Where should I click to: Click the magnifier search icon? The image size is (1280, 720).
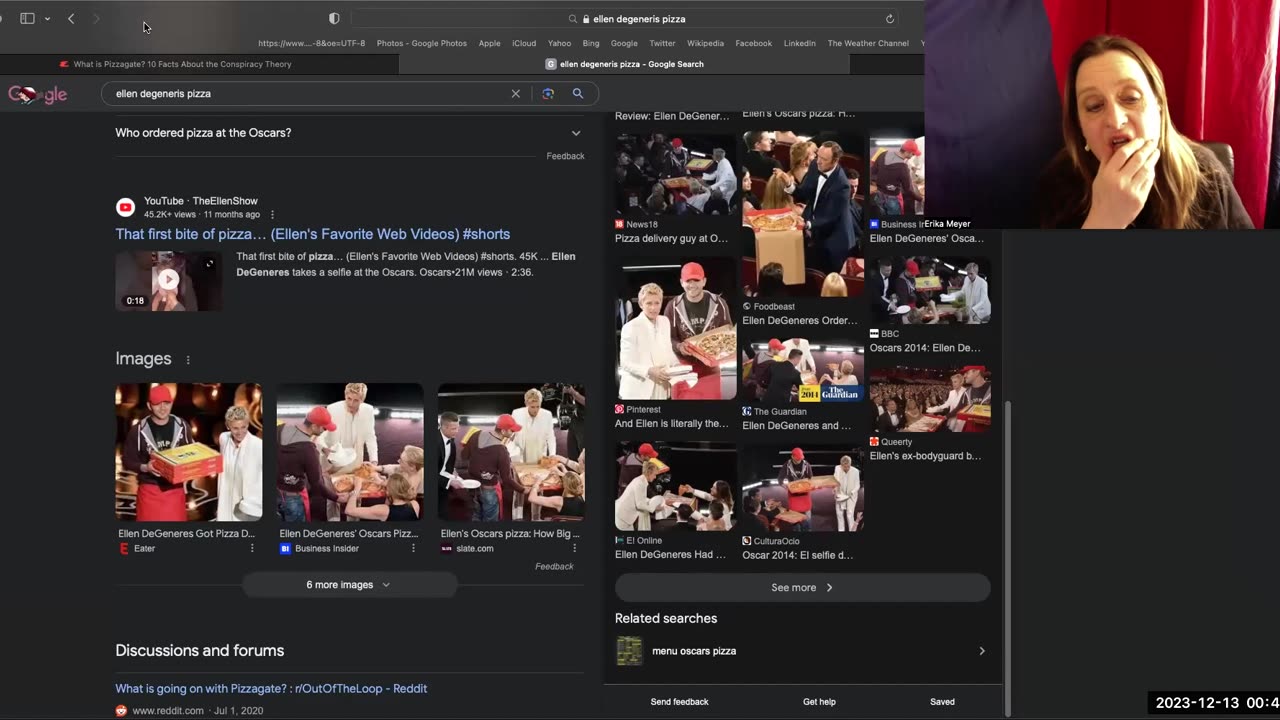click(x=577, y=93)
